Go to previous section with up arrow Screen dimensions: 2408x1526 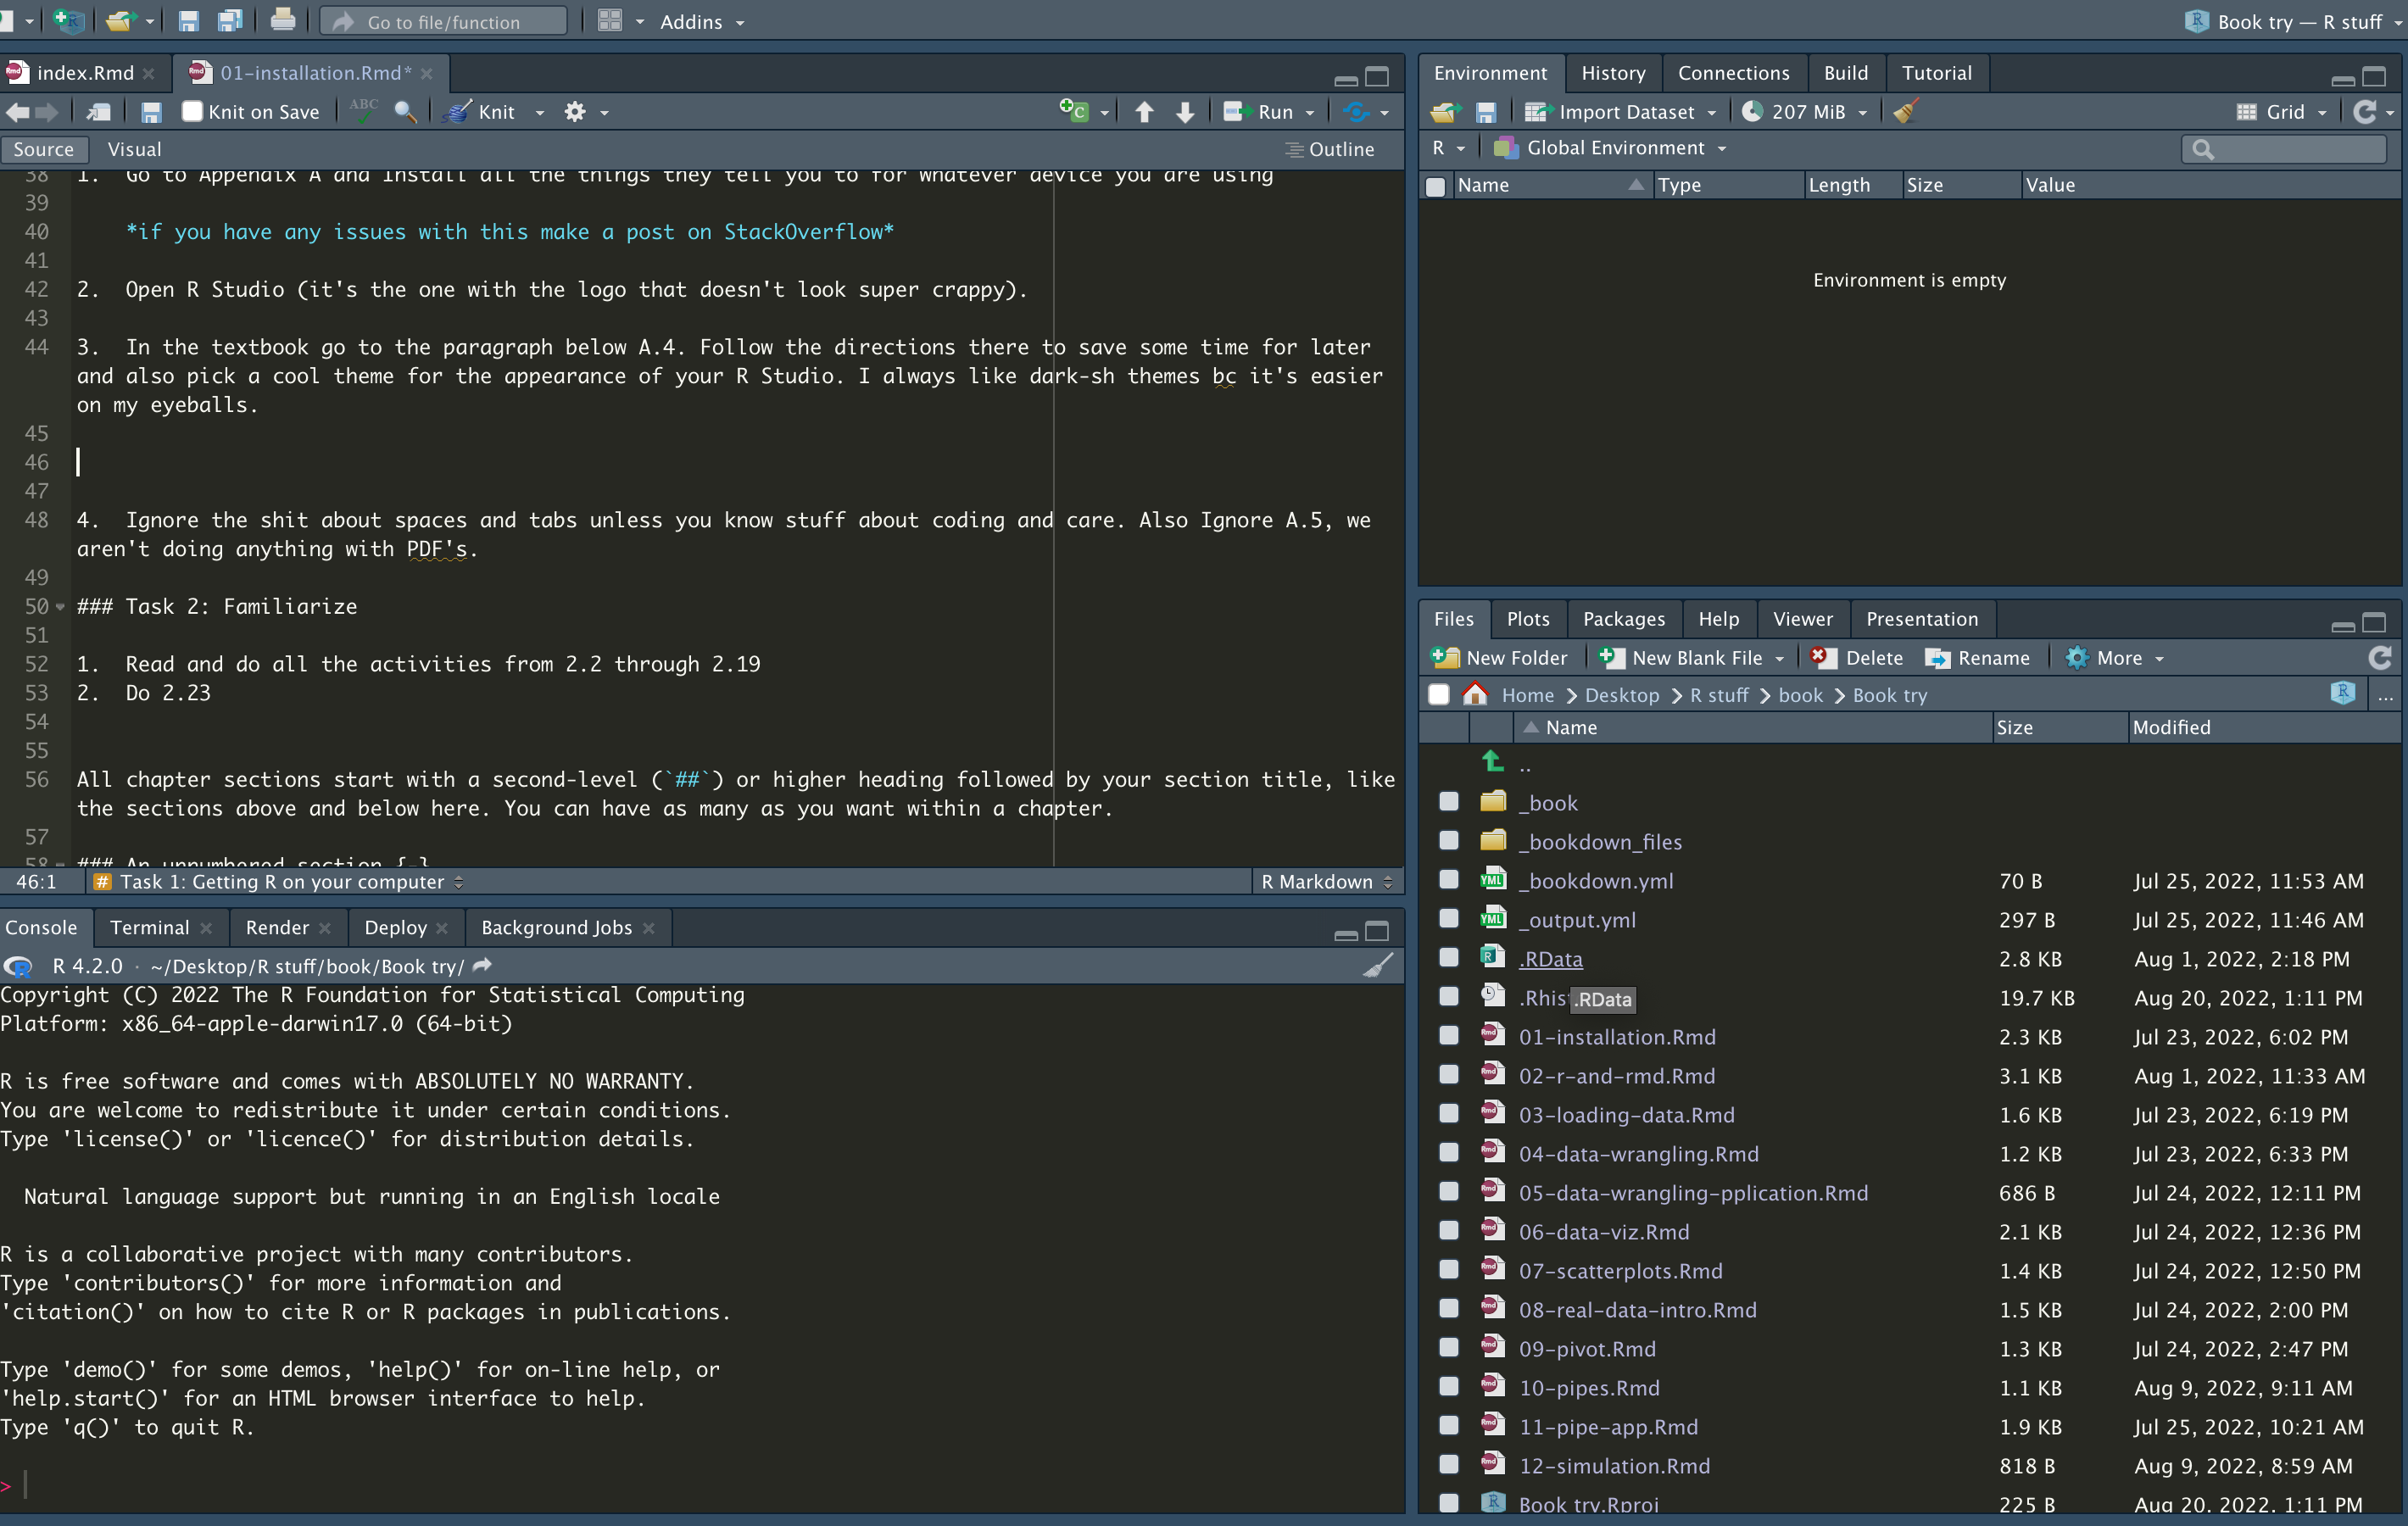1144,112
